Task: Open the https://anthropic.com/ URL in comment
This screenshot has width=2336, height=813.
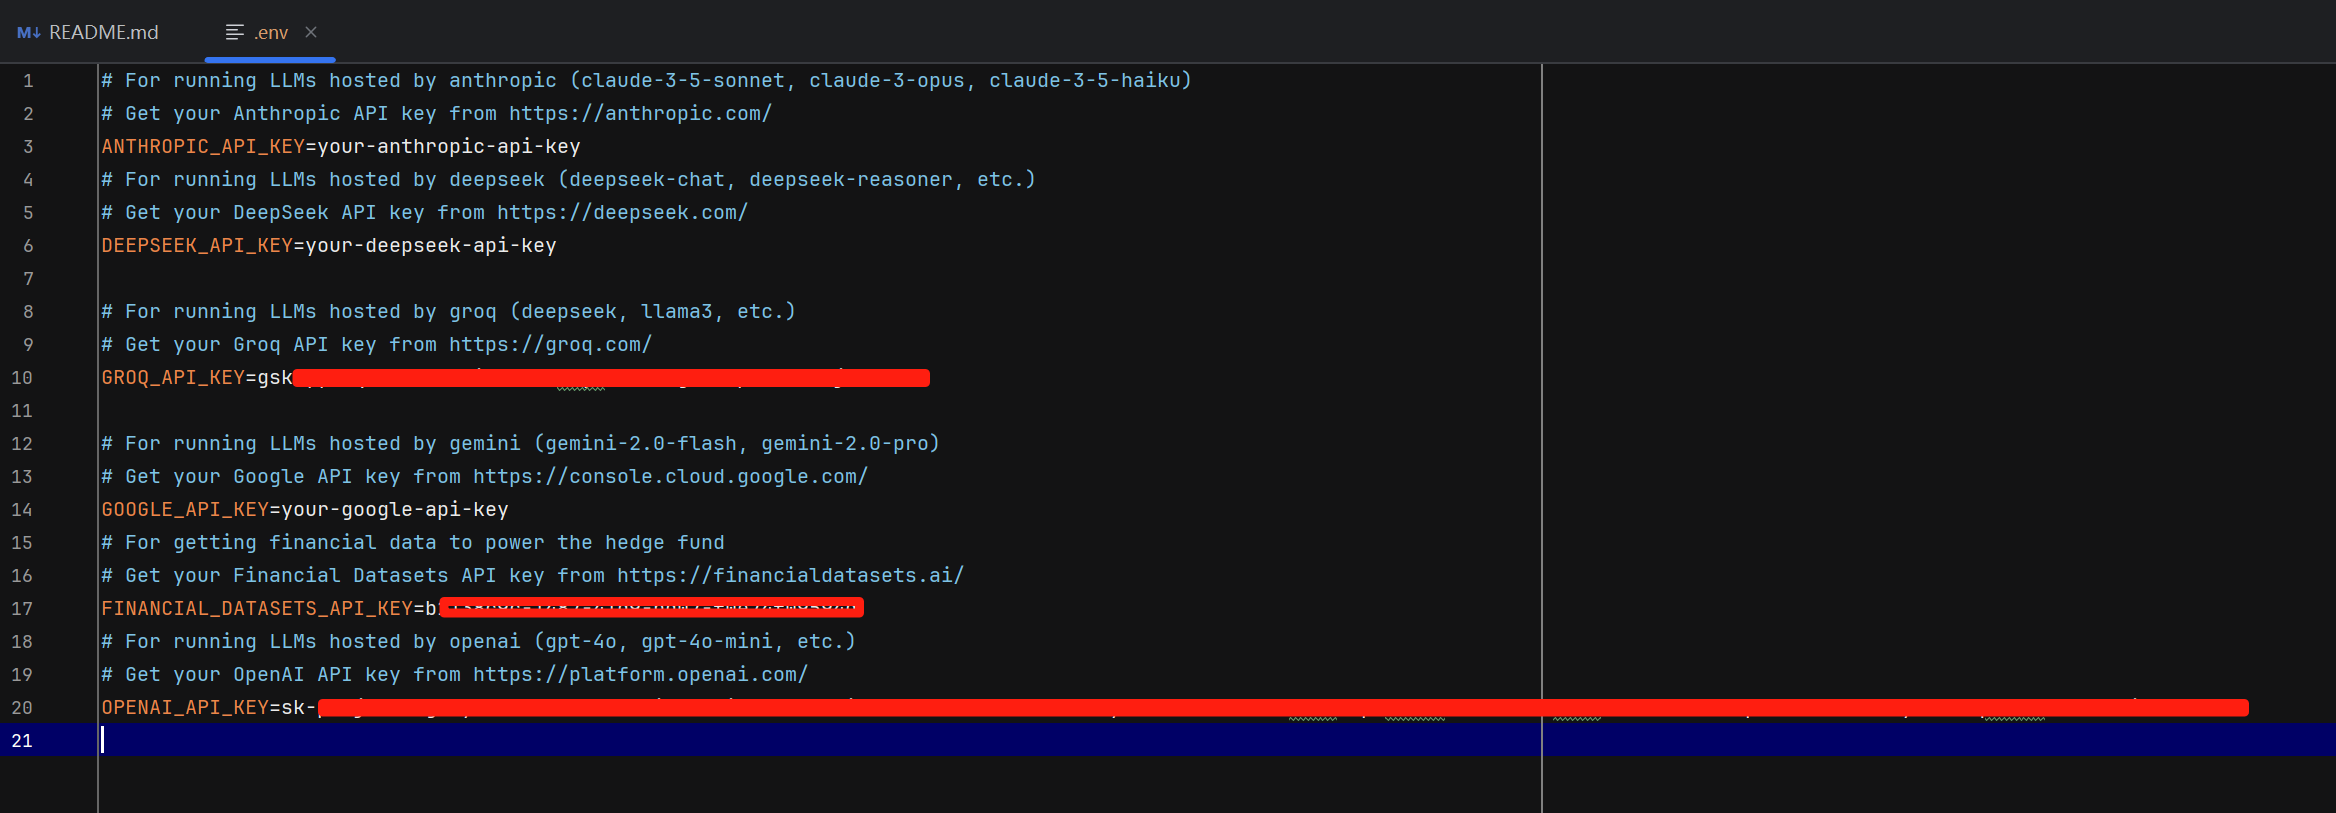Action: [641, 113]
